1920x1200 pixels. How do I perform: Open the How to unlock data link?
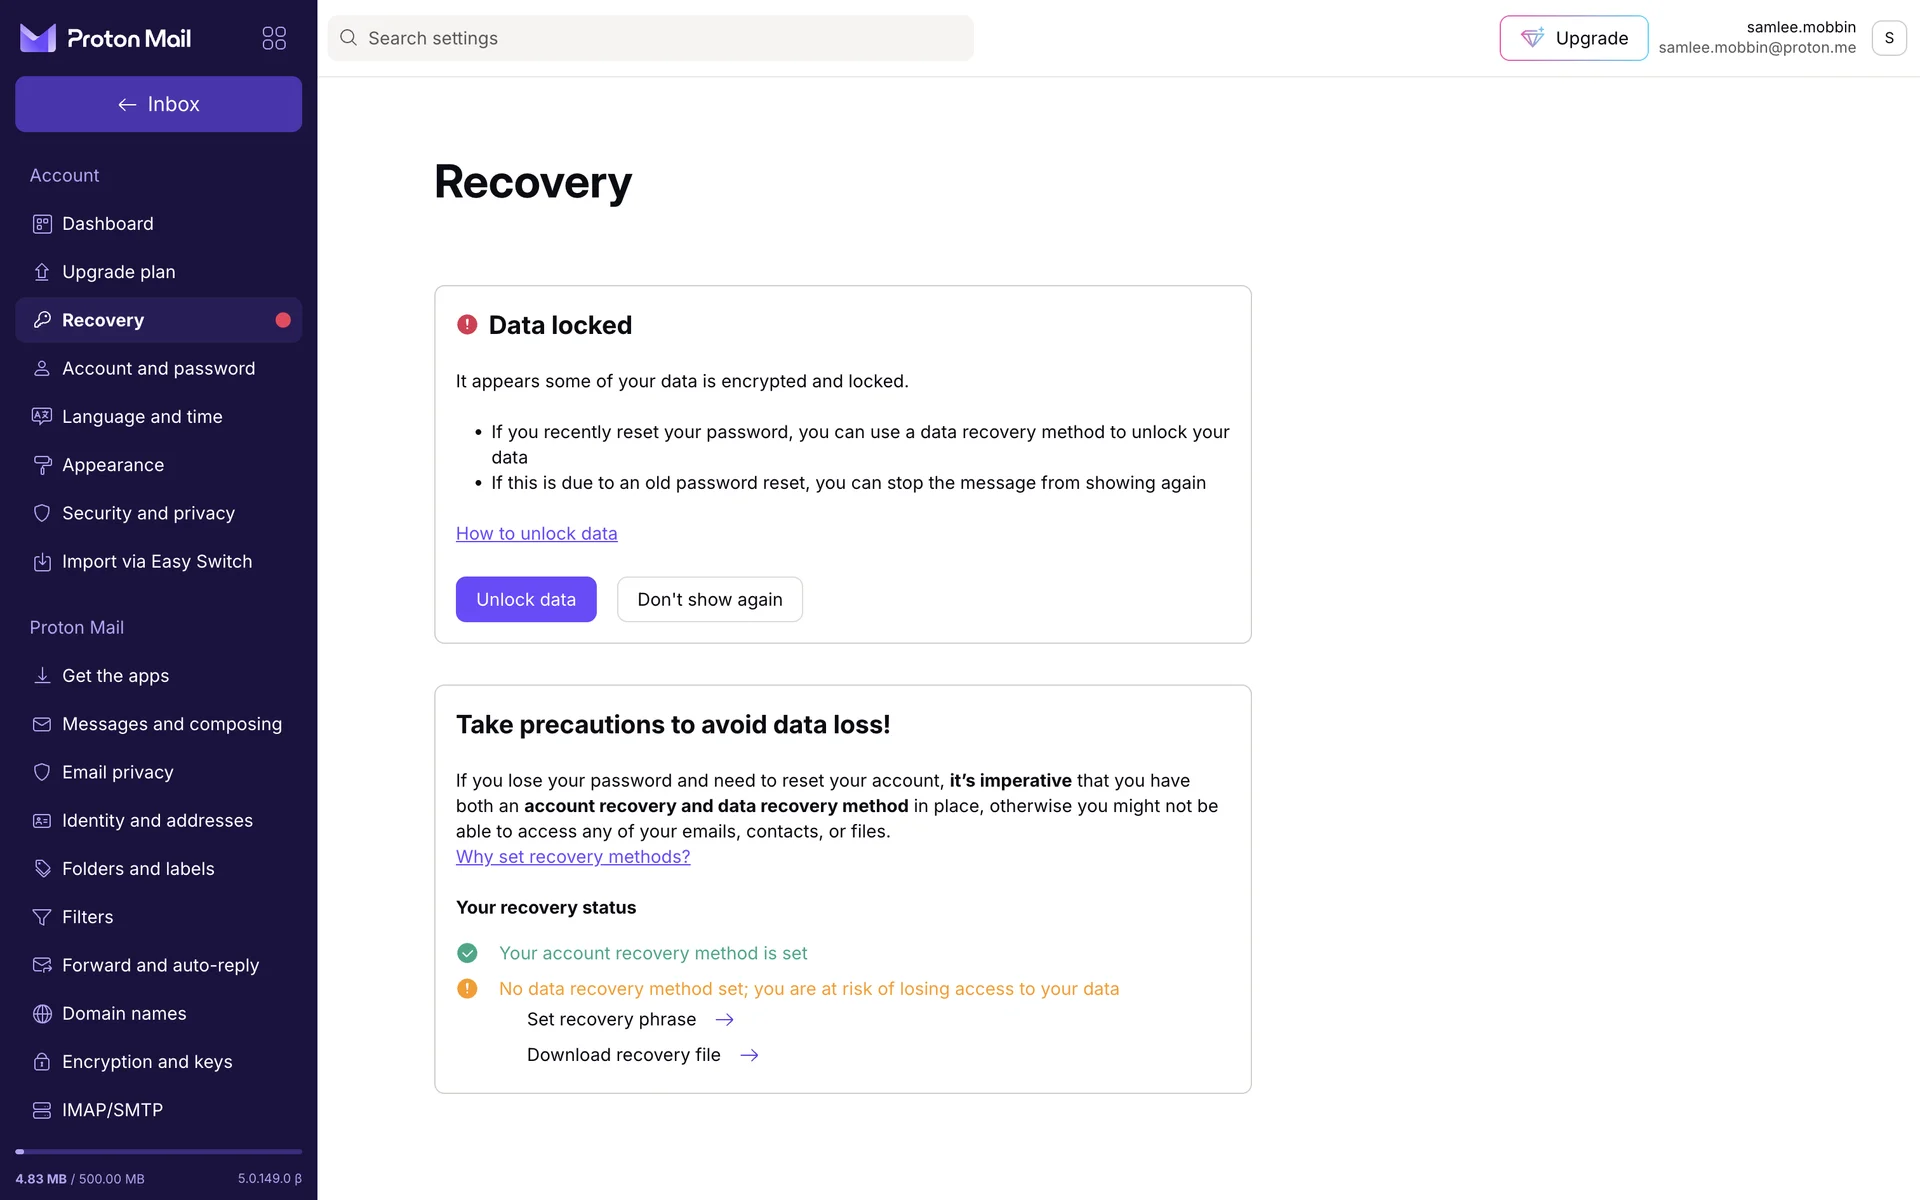pyautogui.click(x=536, y=534)
